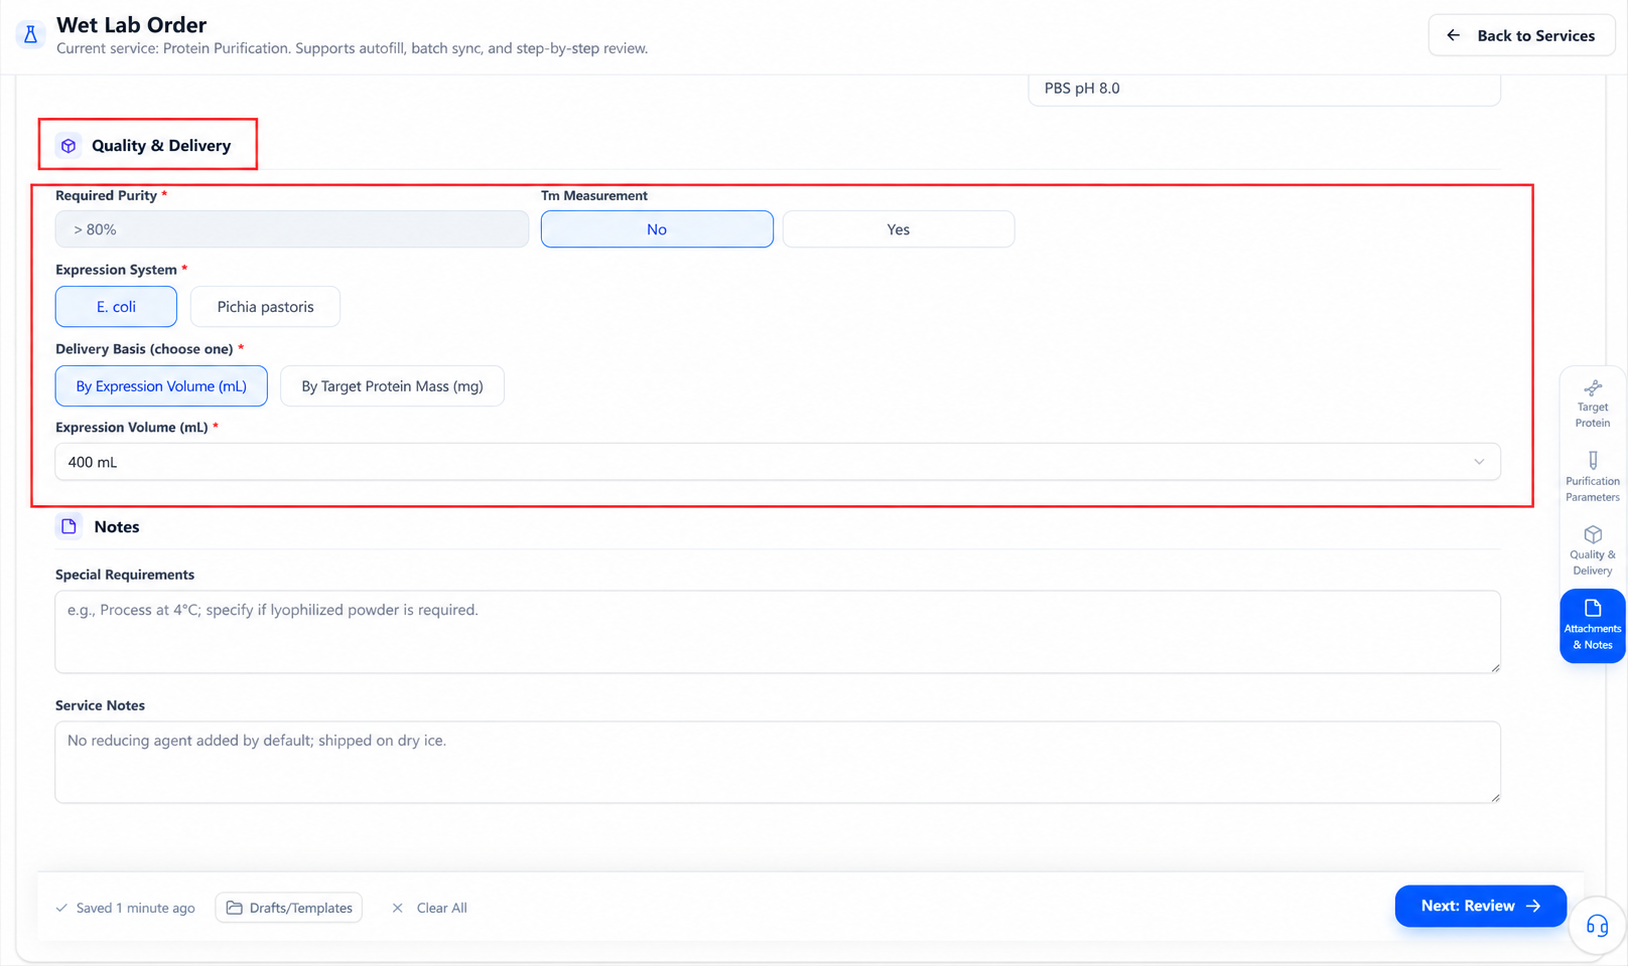Select By Expression Volume (mL) delivery basis
Screen dimensions: 1628x966
coord(161,386)
